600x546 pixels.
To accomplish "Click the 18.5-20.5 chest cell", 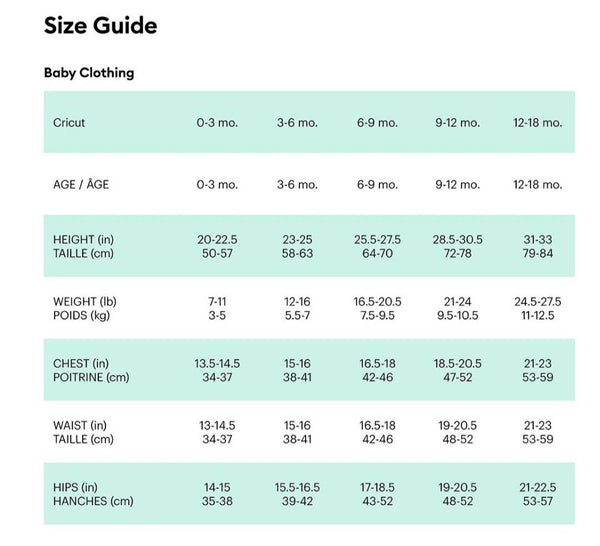I will coord(457,364).
